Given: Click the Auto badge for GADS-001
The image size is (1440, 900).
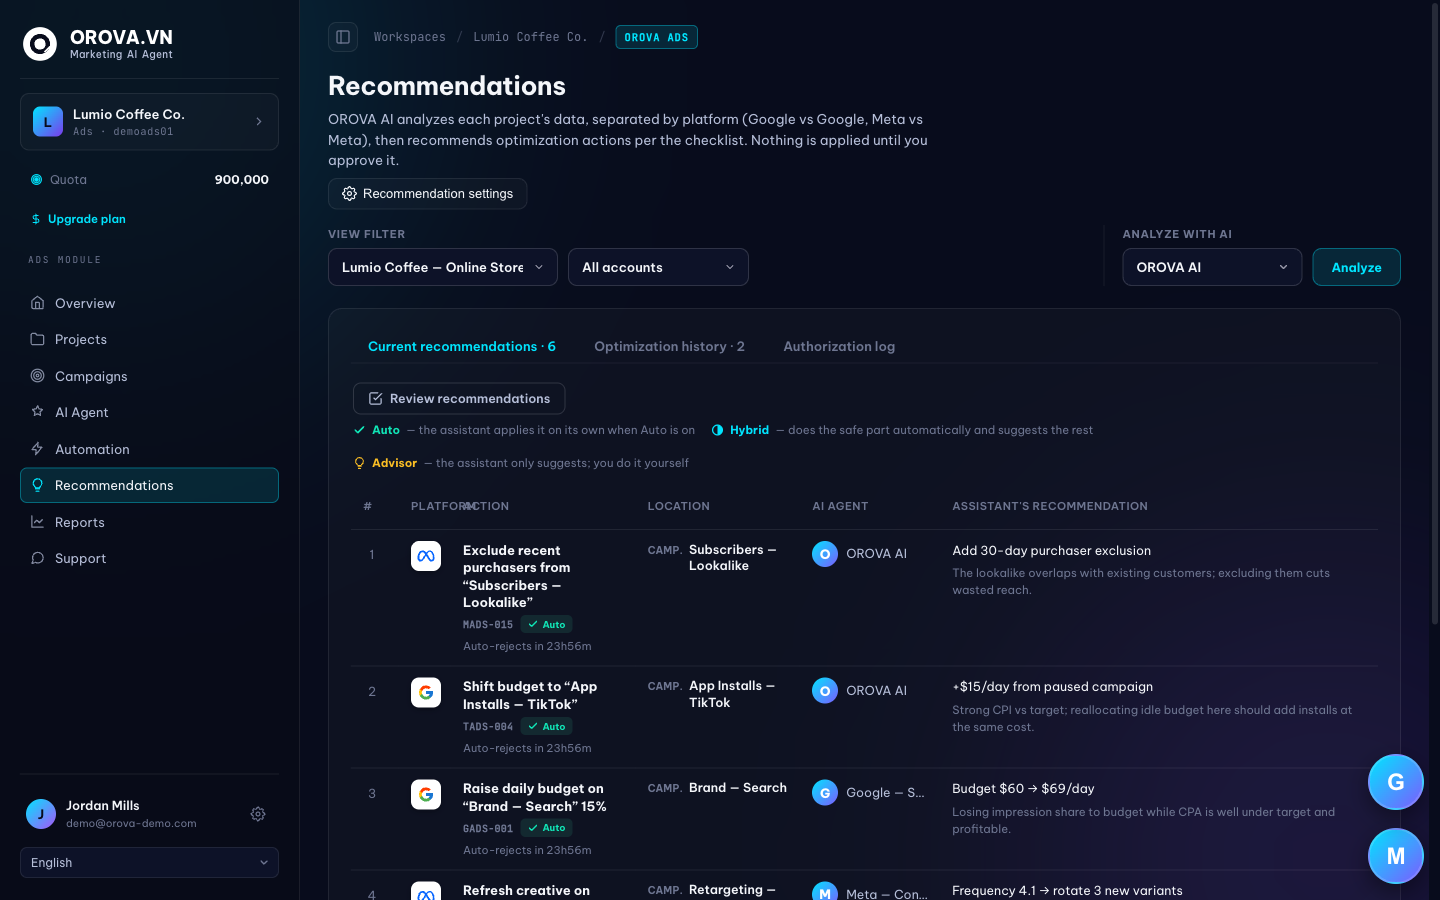Looking at the screenshot, I should pyautogui.click(x=547, y=828).
